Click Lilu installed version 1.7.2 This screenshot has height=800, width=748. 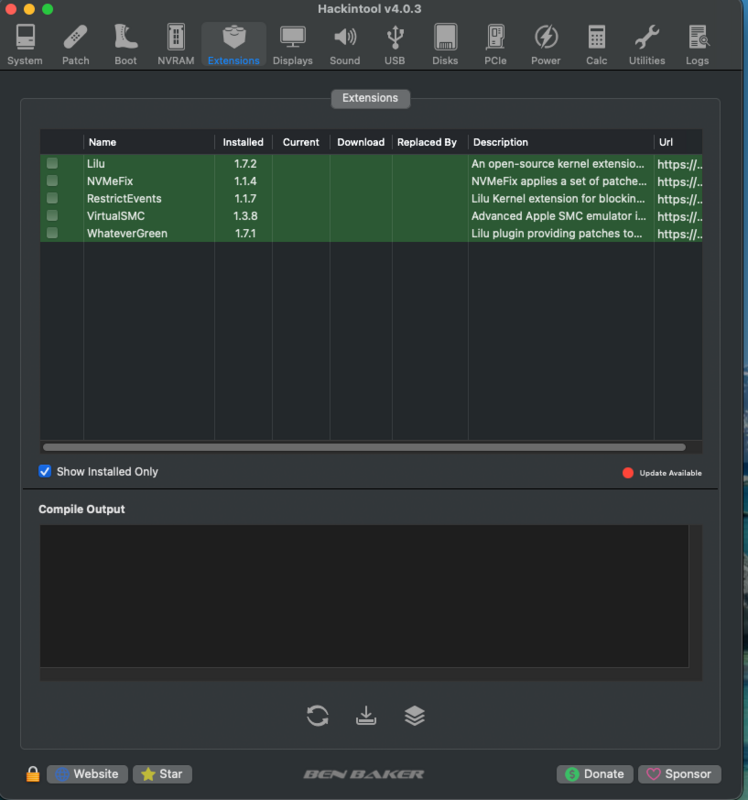coord(245,164)
